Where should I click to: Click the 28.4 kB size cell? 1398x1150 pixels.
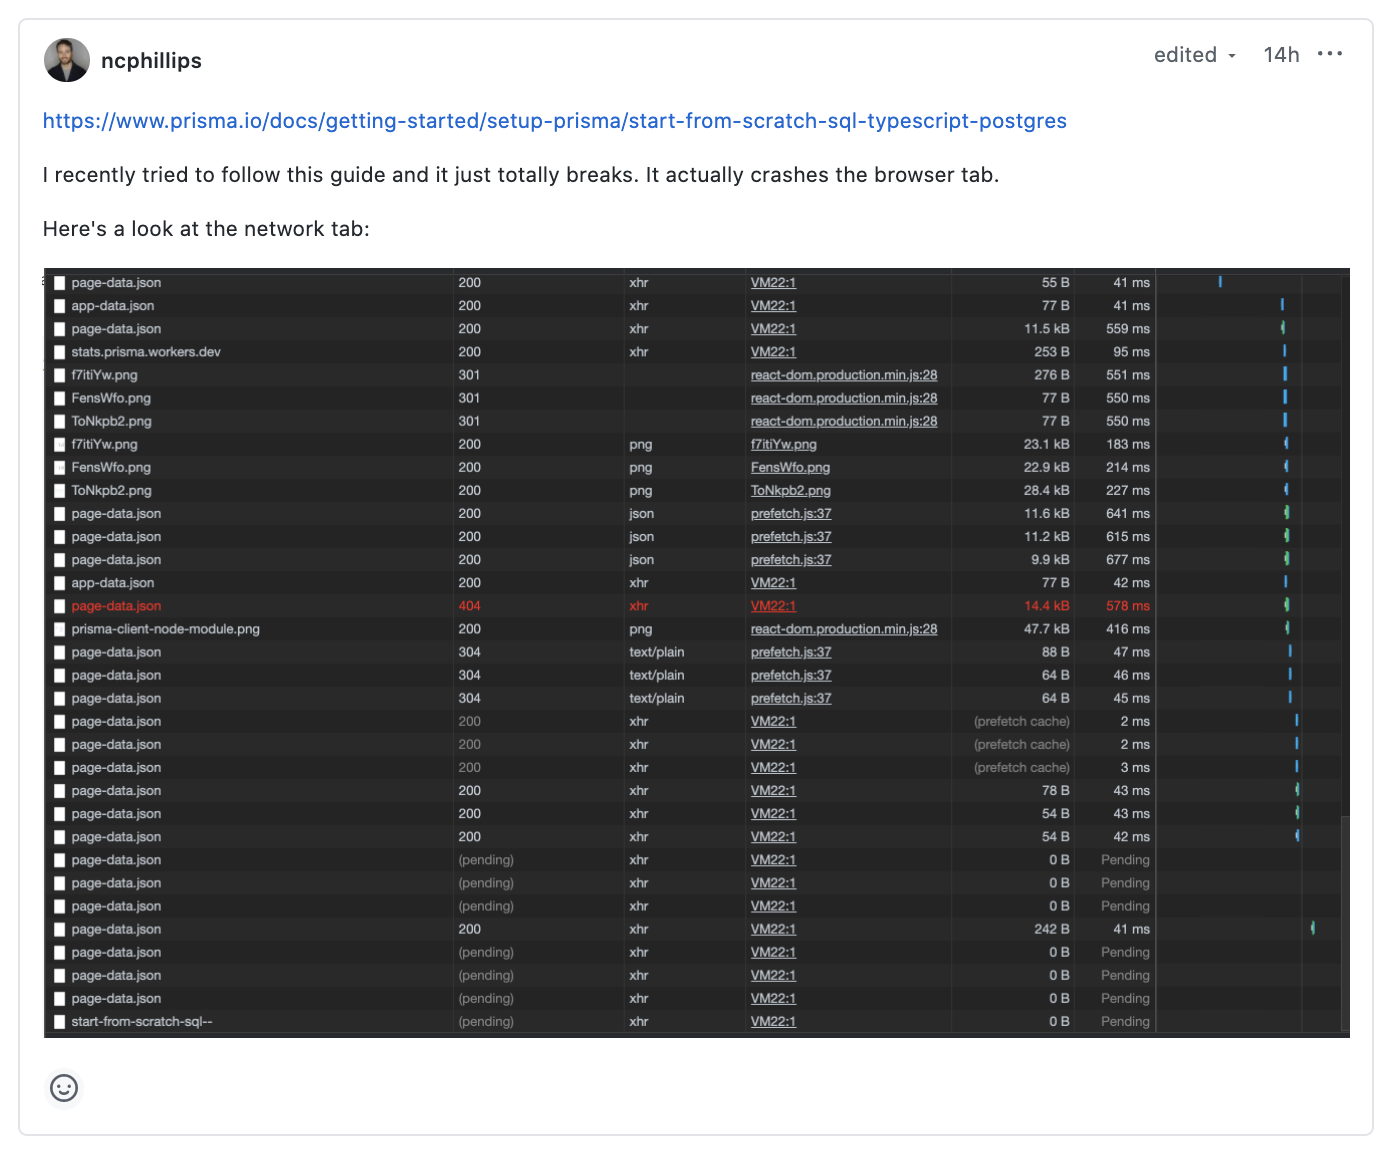[1046, 491]
